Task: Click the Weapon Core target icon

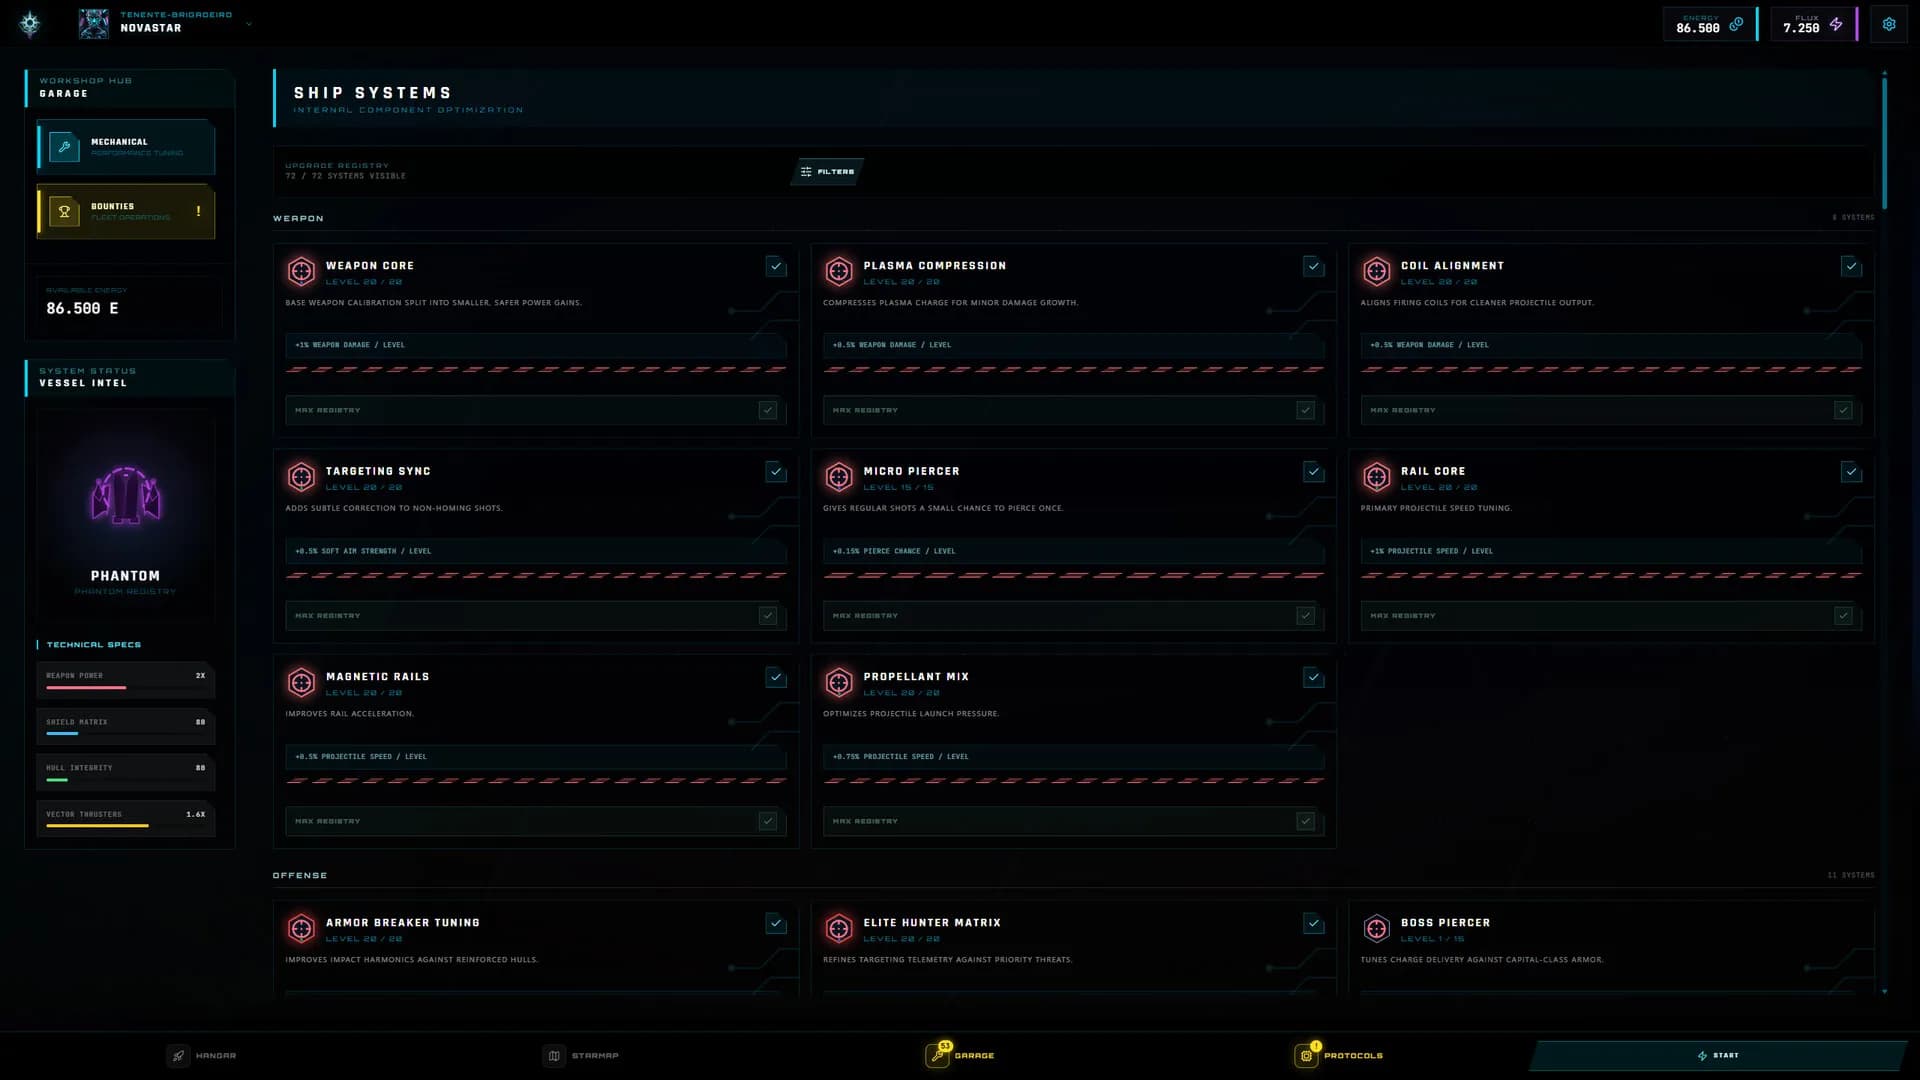Action: [301, 271]
